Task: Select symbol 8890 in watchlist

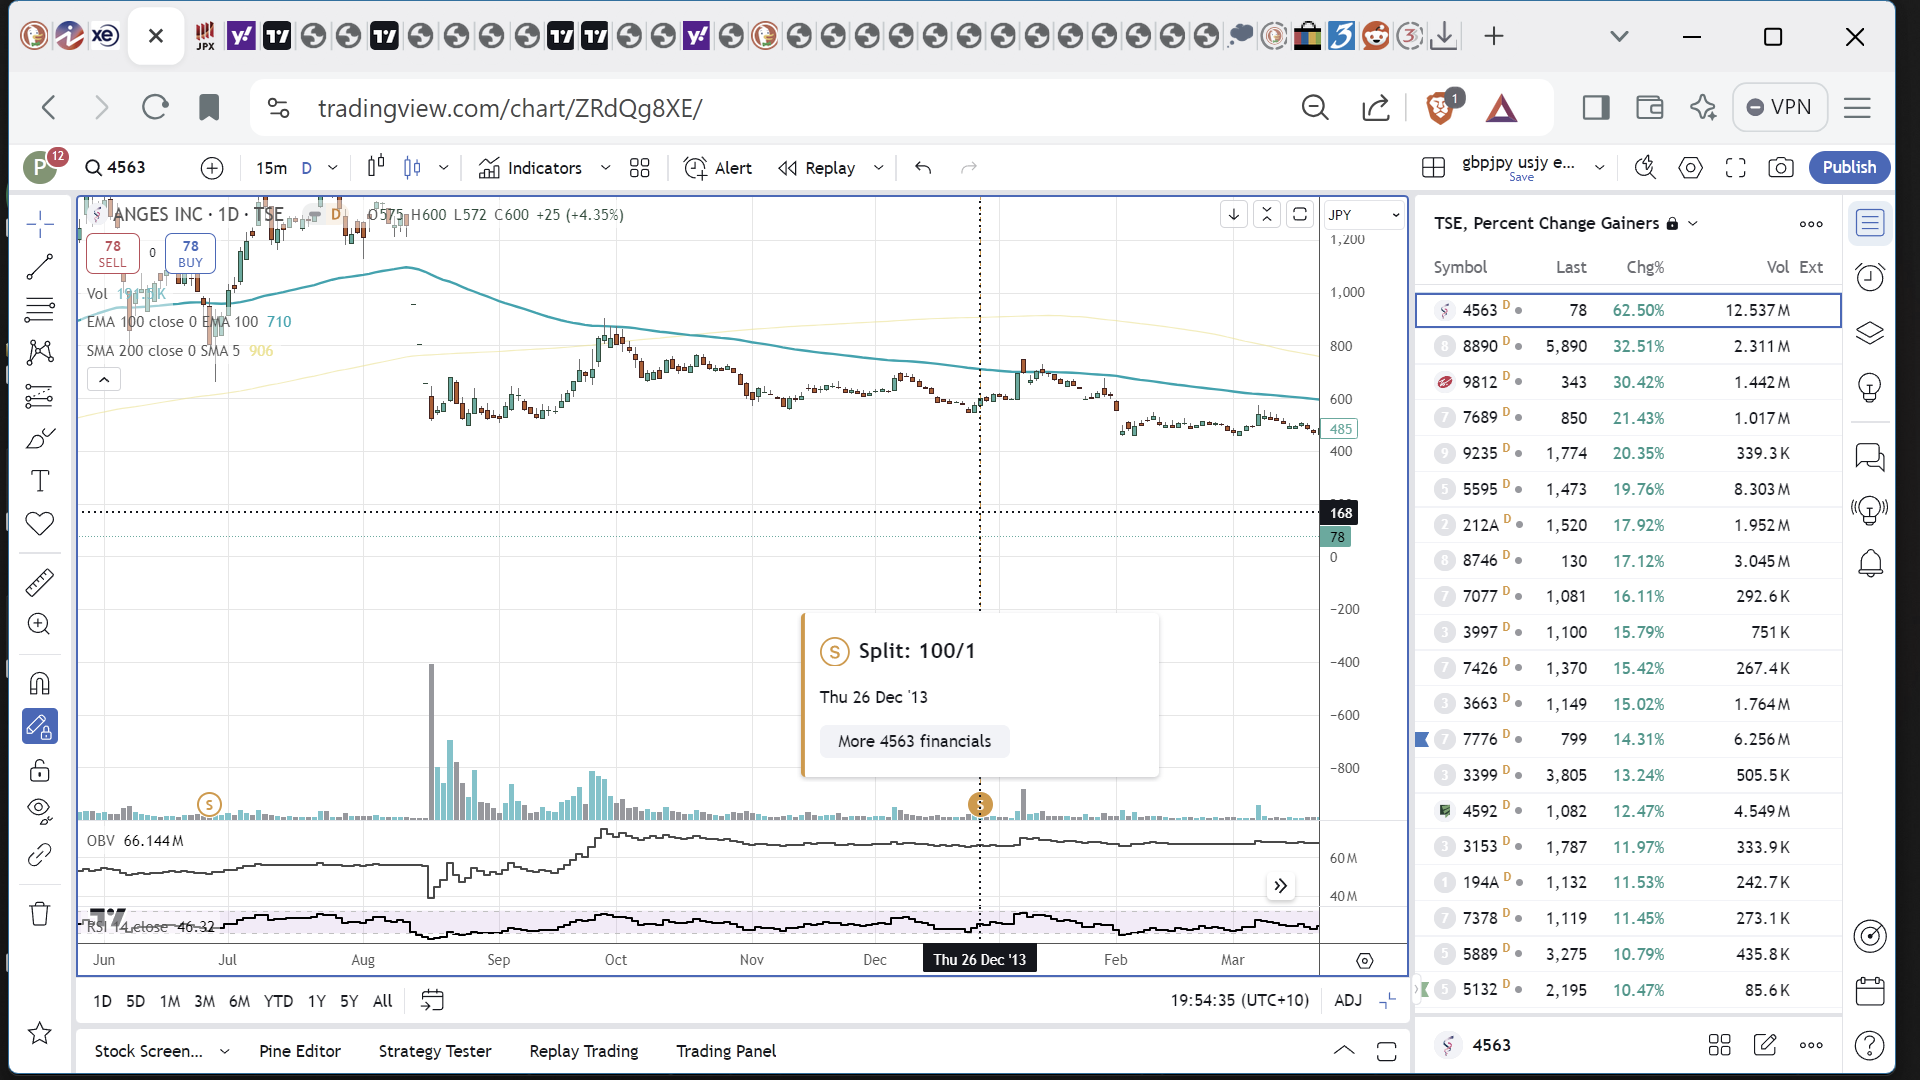Action: [x=1628, y=346]
